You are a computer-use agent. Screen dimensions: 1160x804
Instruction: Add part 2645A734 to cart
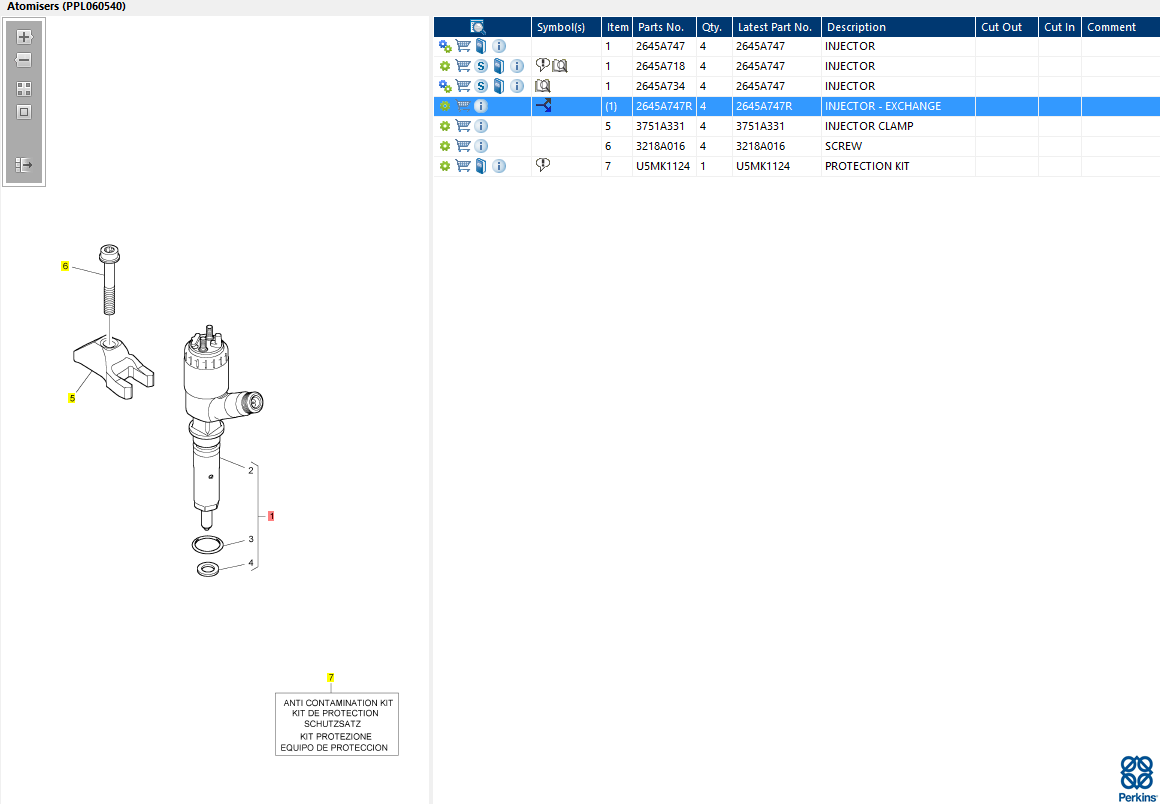(463, 87)
